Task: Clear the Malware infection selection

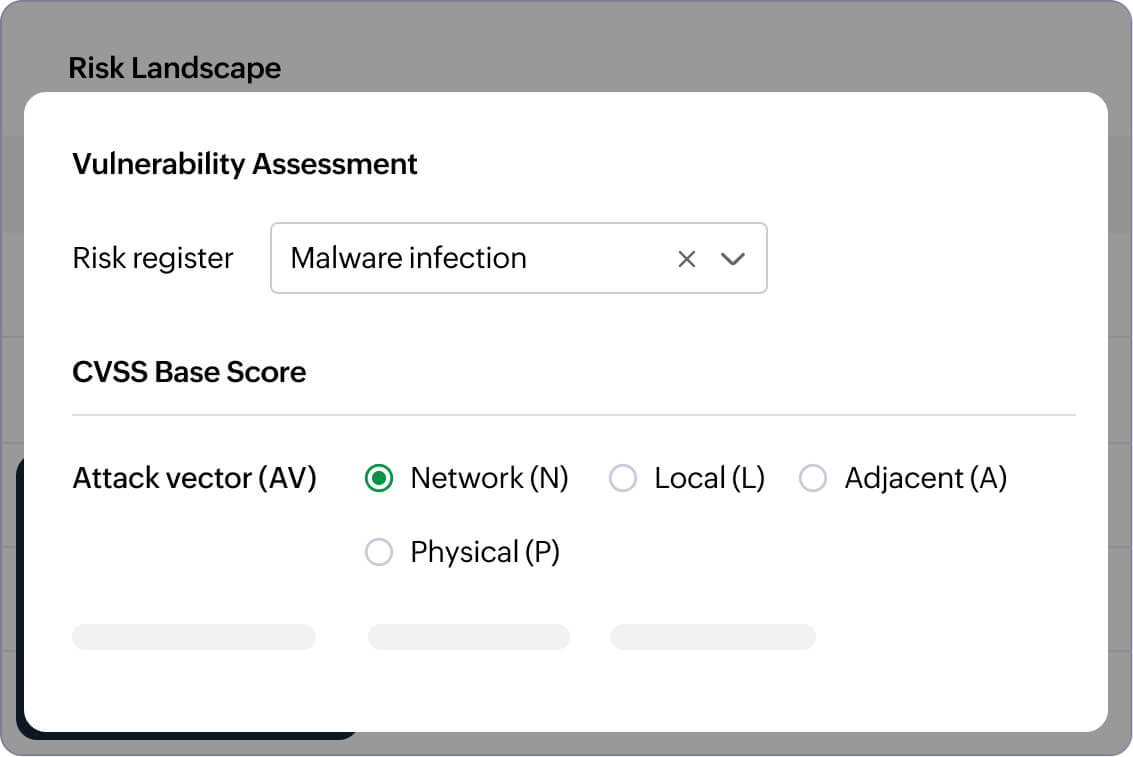Action: coord(686,259)
